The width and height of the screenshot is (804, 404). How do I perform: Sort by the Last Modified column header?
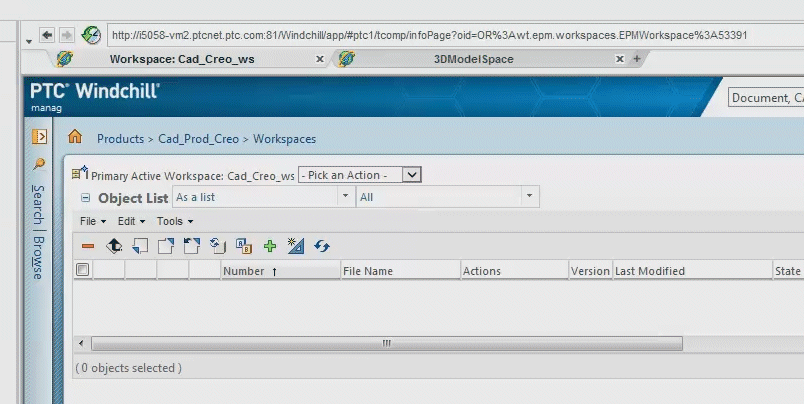click(x=692, y=271)
